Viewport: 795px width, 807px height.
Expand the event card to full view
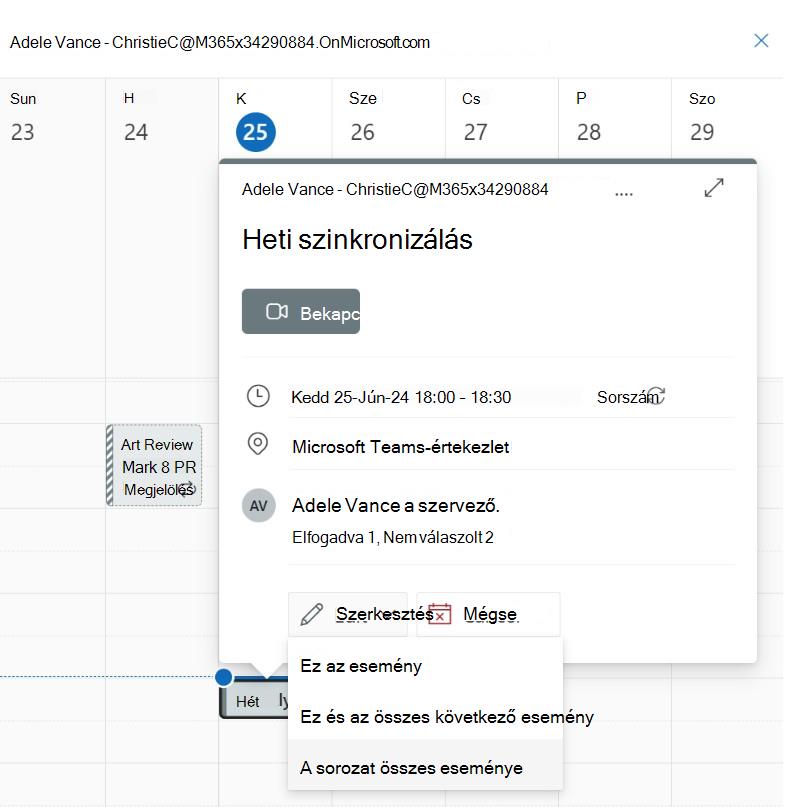(x=714, y=188)
